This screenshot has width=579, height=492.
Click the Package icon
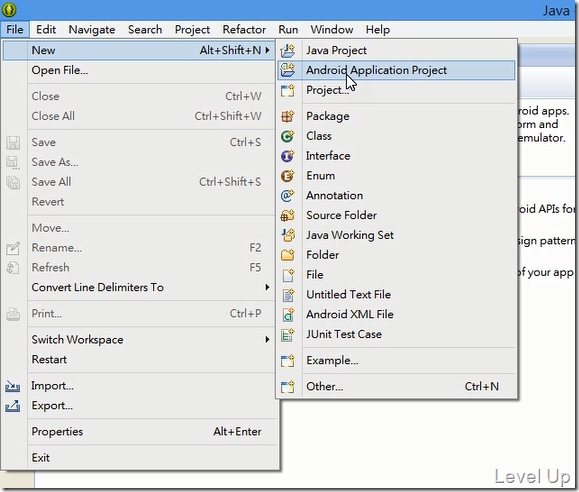(288, 116)
